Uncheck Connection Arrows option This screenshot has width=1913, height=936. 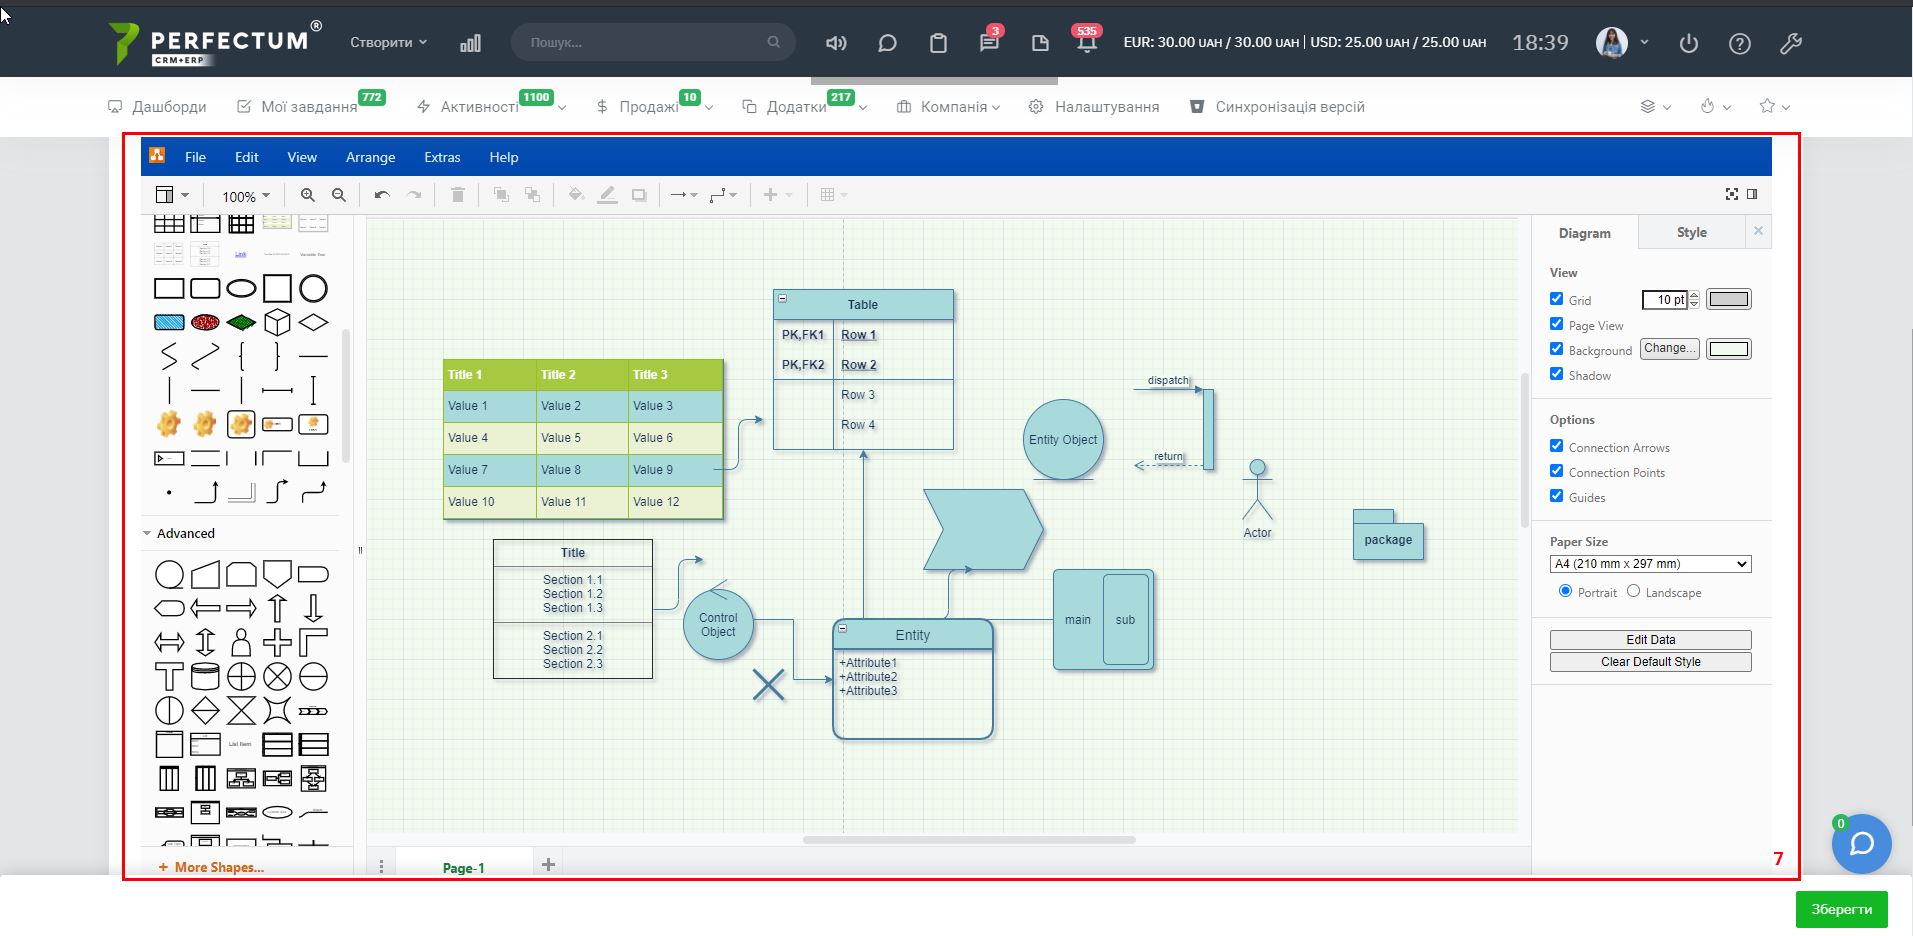[x=1556, y=446]
